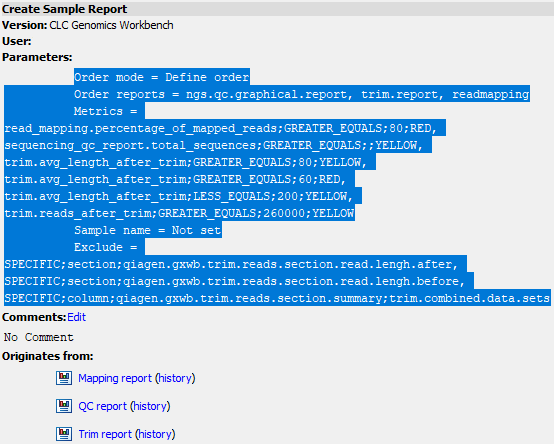
Task: Click the trim.combined.data.sets exclude line
Action: [277, 298]
